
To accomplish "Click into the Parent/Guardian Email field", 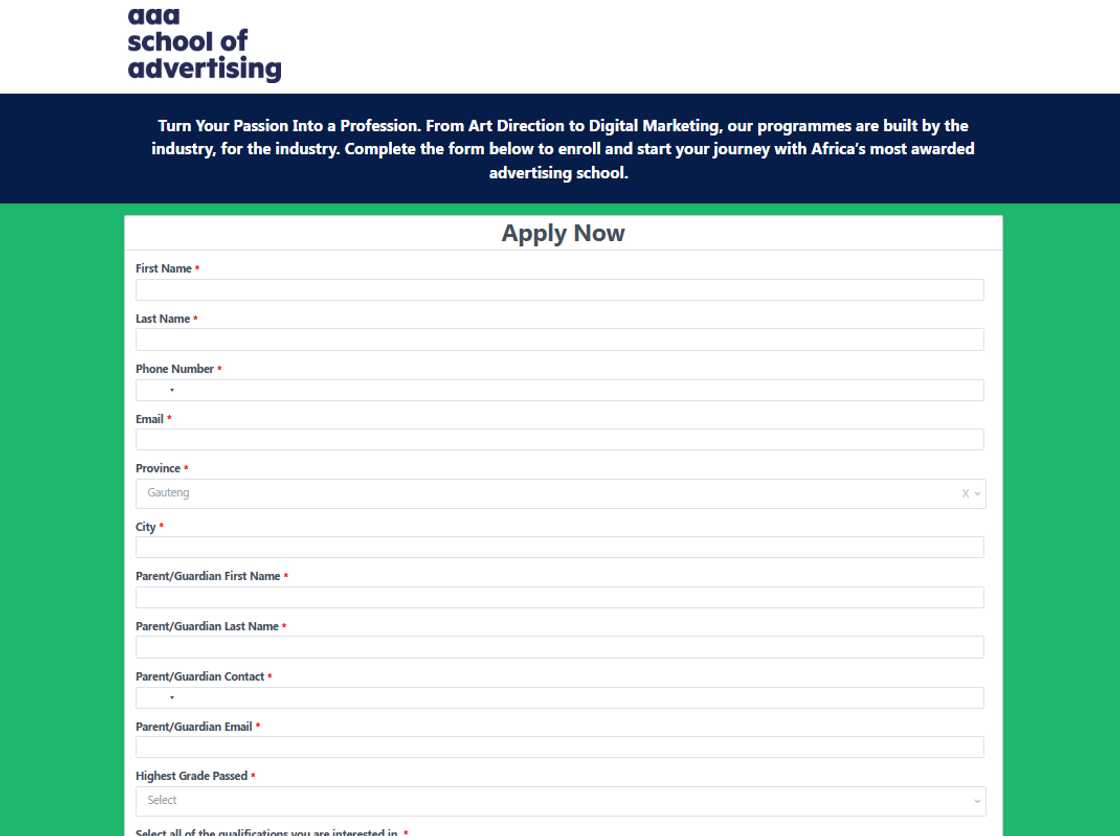I will [x=560, y=746].
